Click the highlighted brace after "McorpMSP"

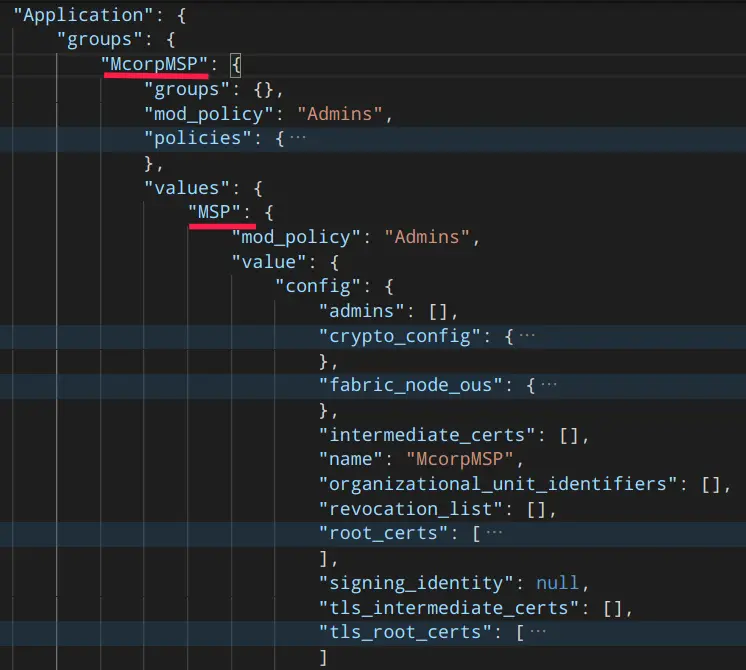236,65
